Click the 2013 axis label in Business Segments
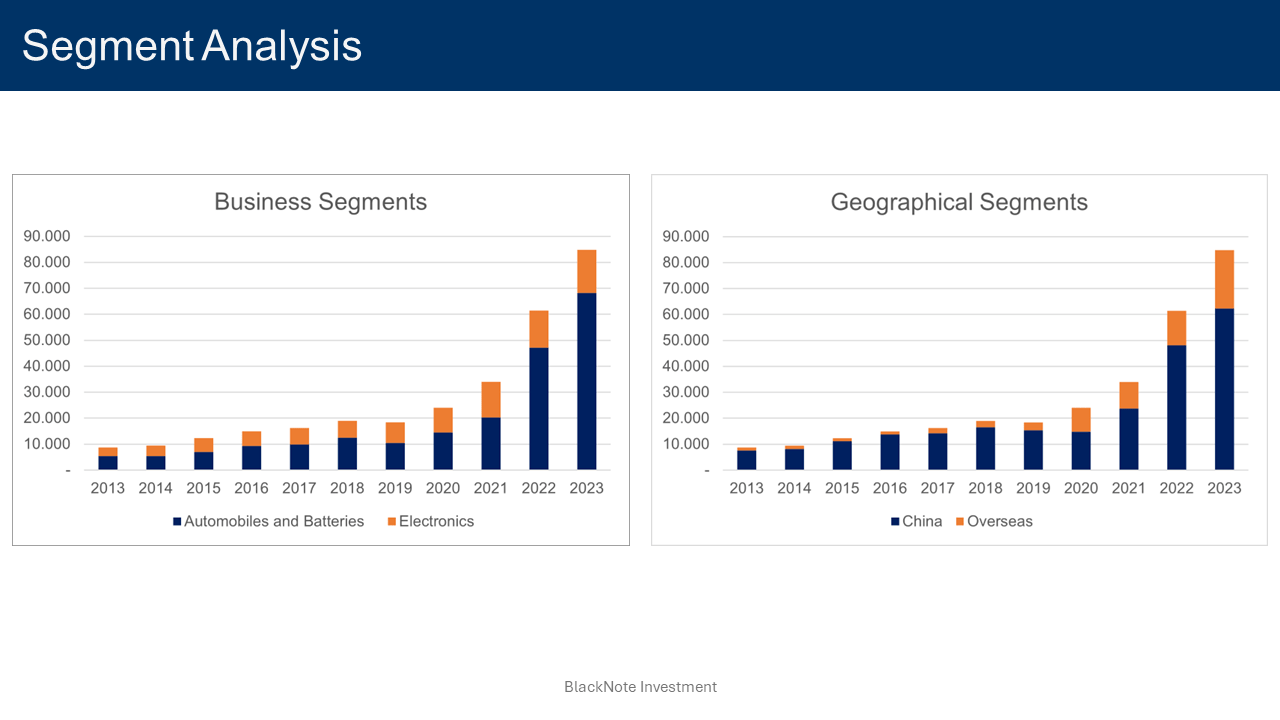The height and width of the screenshot is (720, 1280). 107,488
